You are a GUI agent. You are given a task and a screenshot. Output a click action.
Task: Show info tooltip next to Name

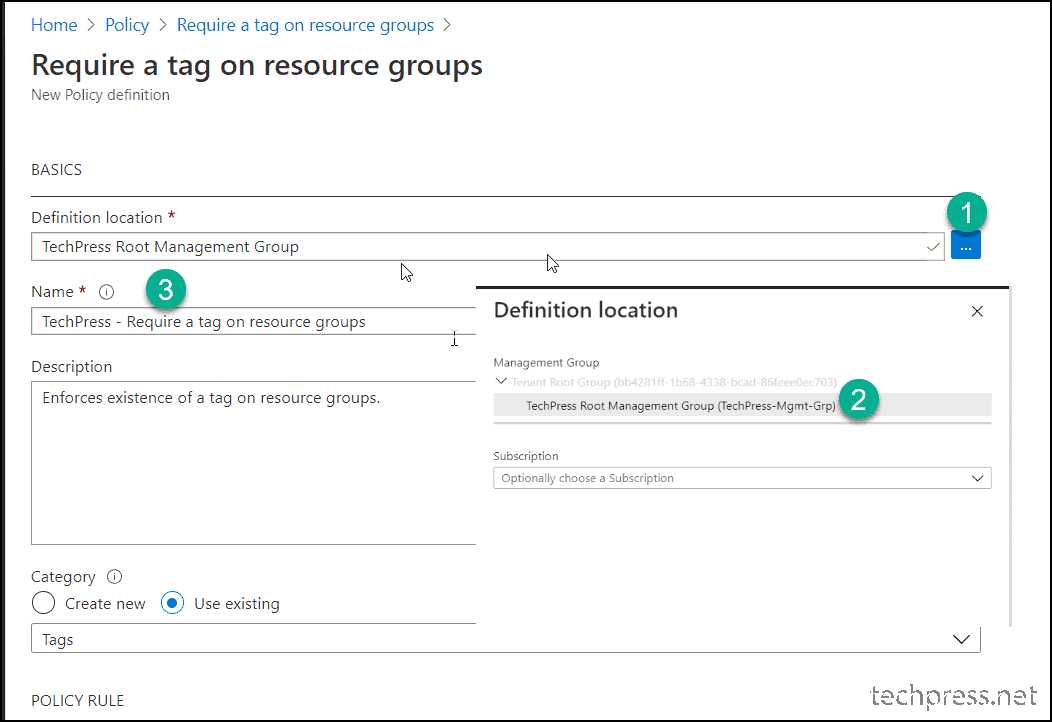pyautogui.click(x=106, y=292)
